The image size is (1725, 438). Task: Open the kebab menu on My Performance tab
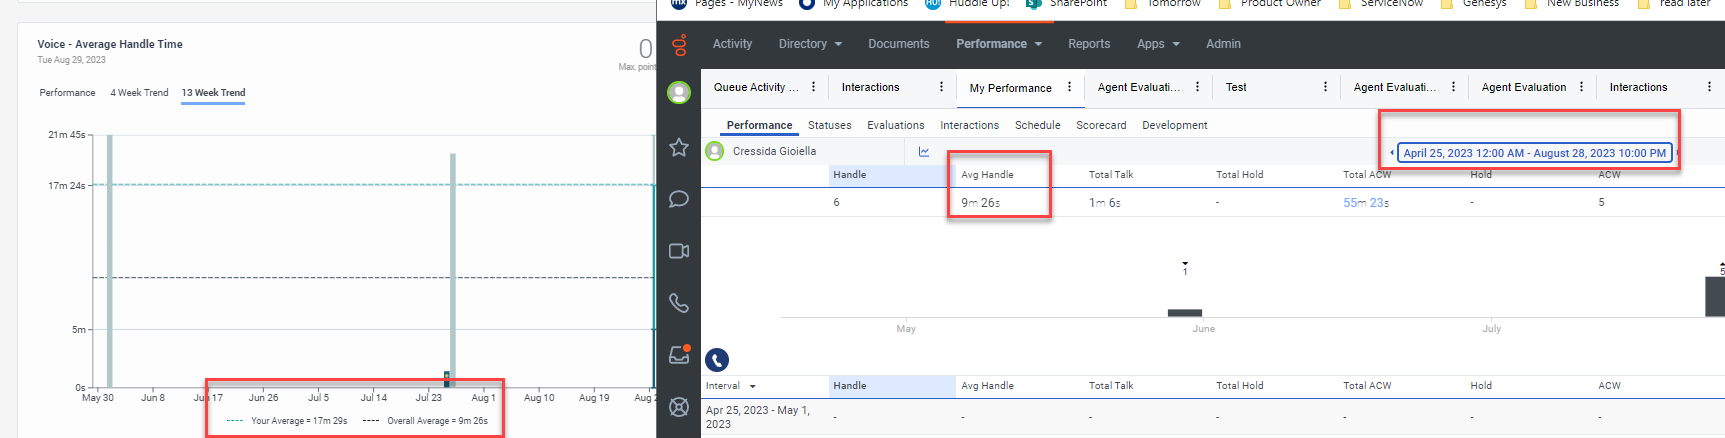(x=1069, y=87)
